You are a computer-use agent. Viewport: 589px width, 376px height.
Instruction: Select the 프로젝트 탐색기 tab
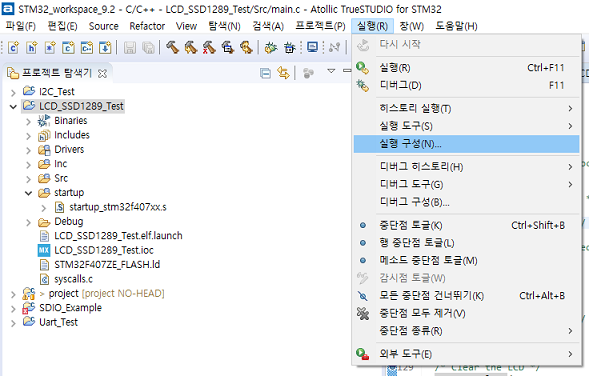56,73
